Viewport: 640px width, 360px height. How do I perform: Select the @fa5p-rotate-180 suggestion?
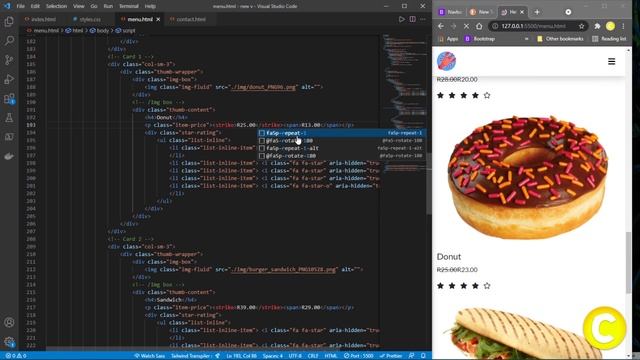342,156
